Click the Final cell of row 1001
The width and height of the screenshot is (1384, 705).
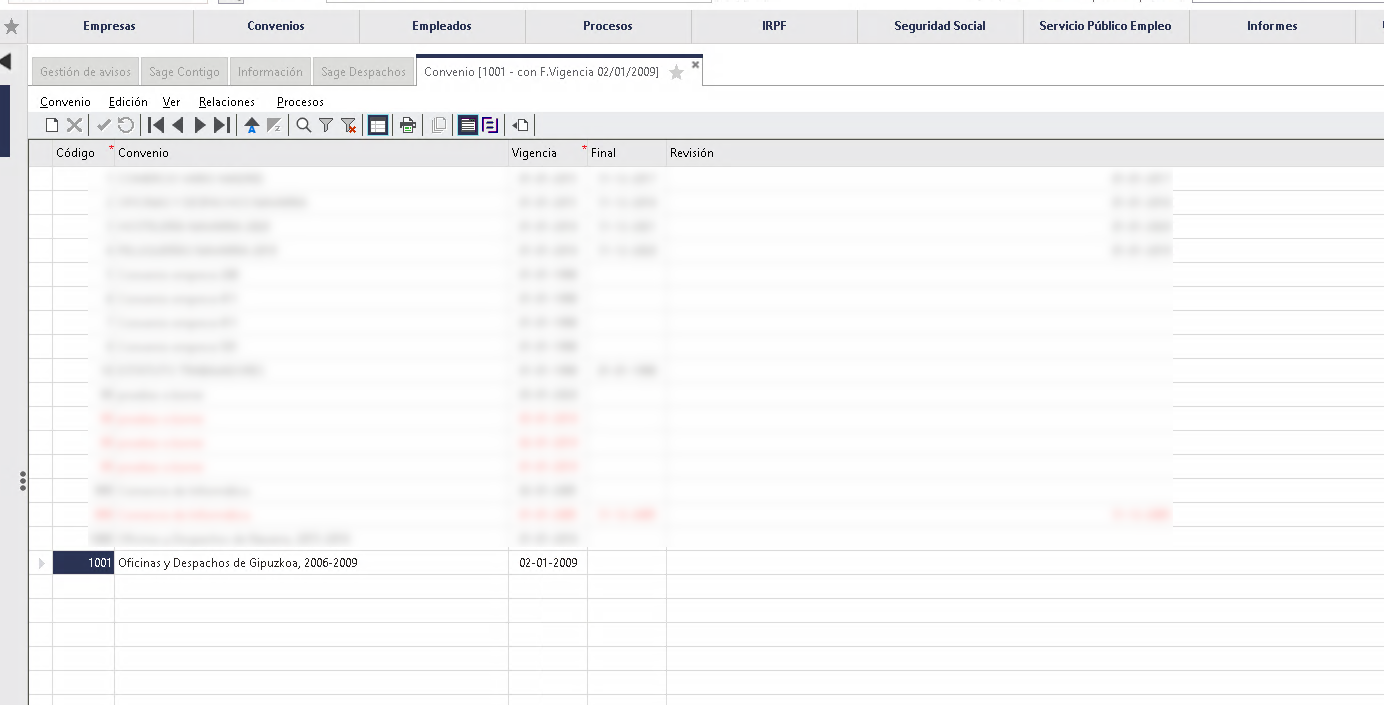(x=627, y=563)
